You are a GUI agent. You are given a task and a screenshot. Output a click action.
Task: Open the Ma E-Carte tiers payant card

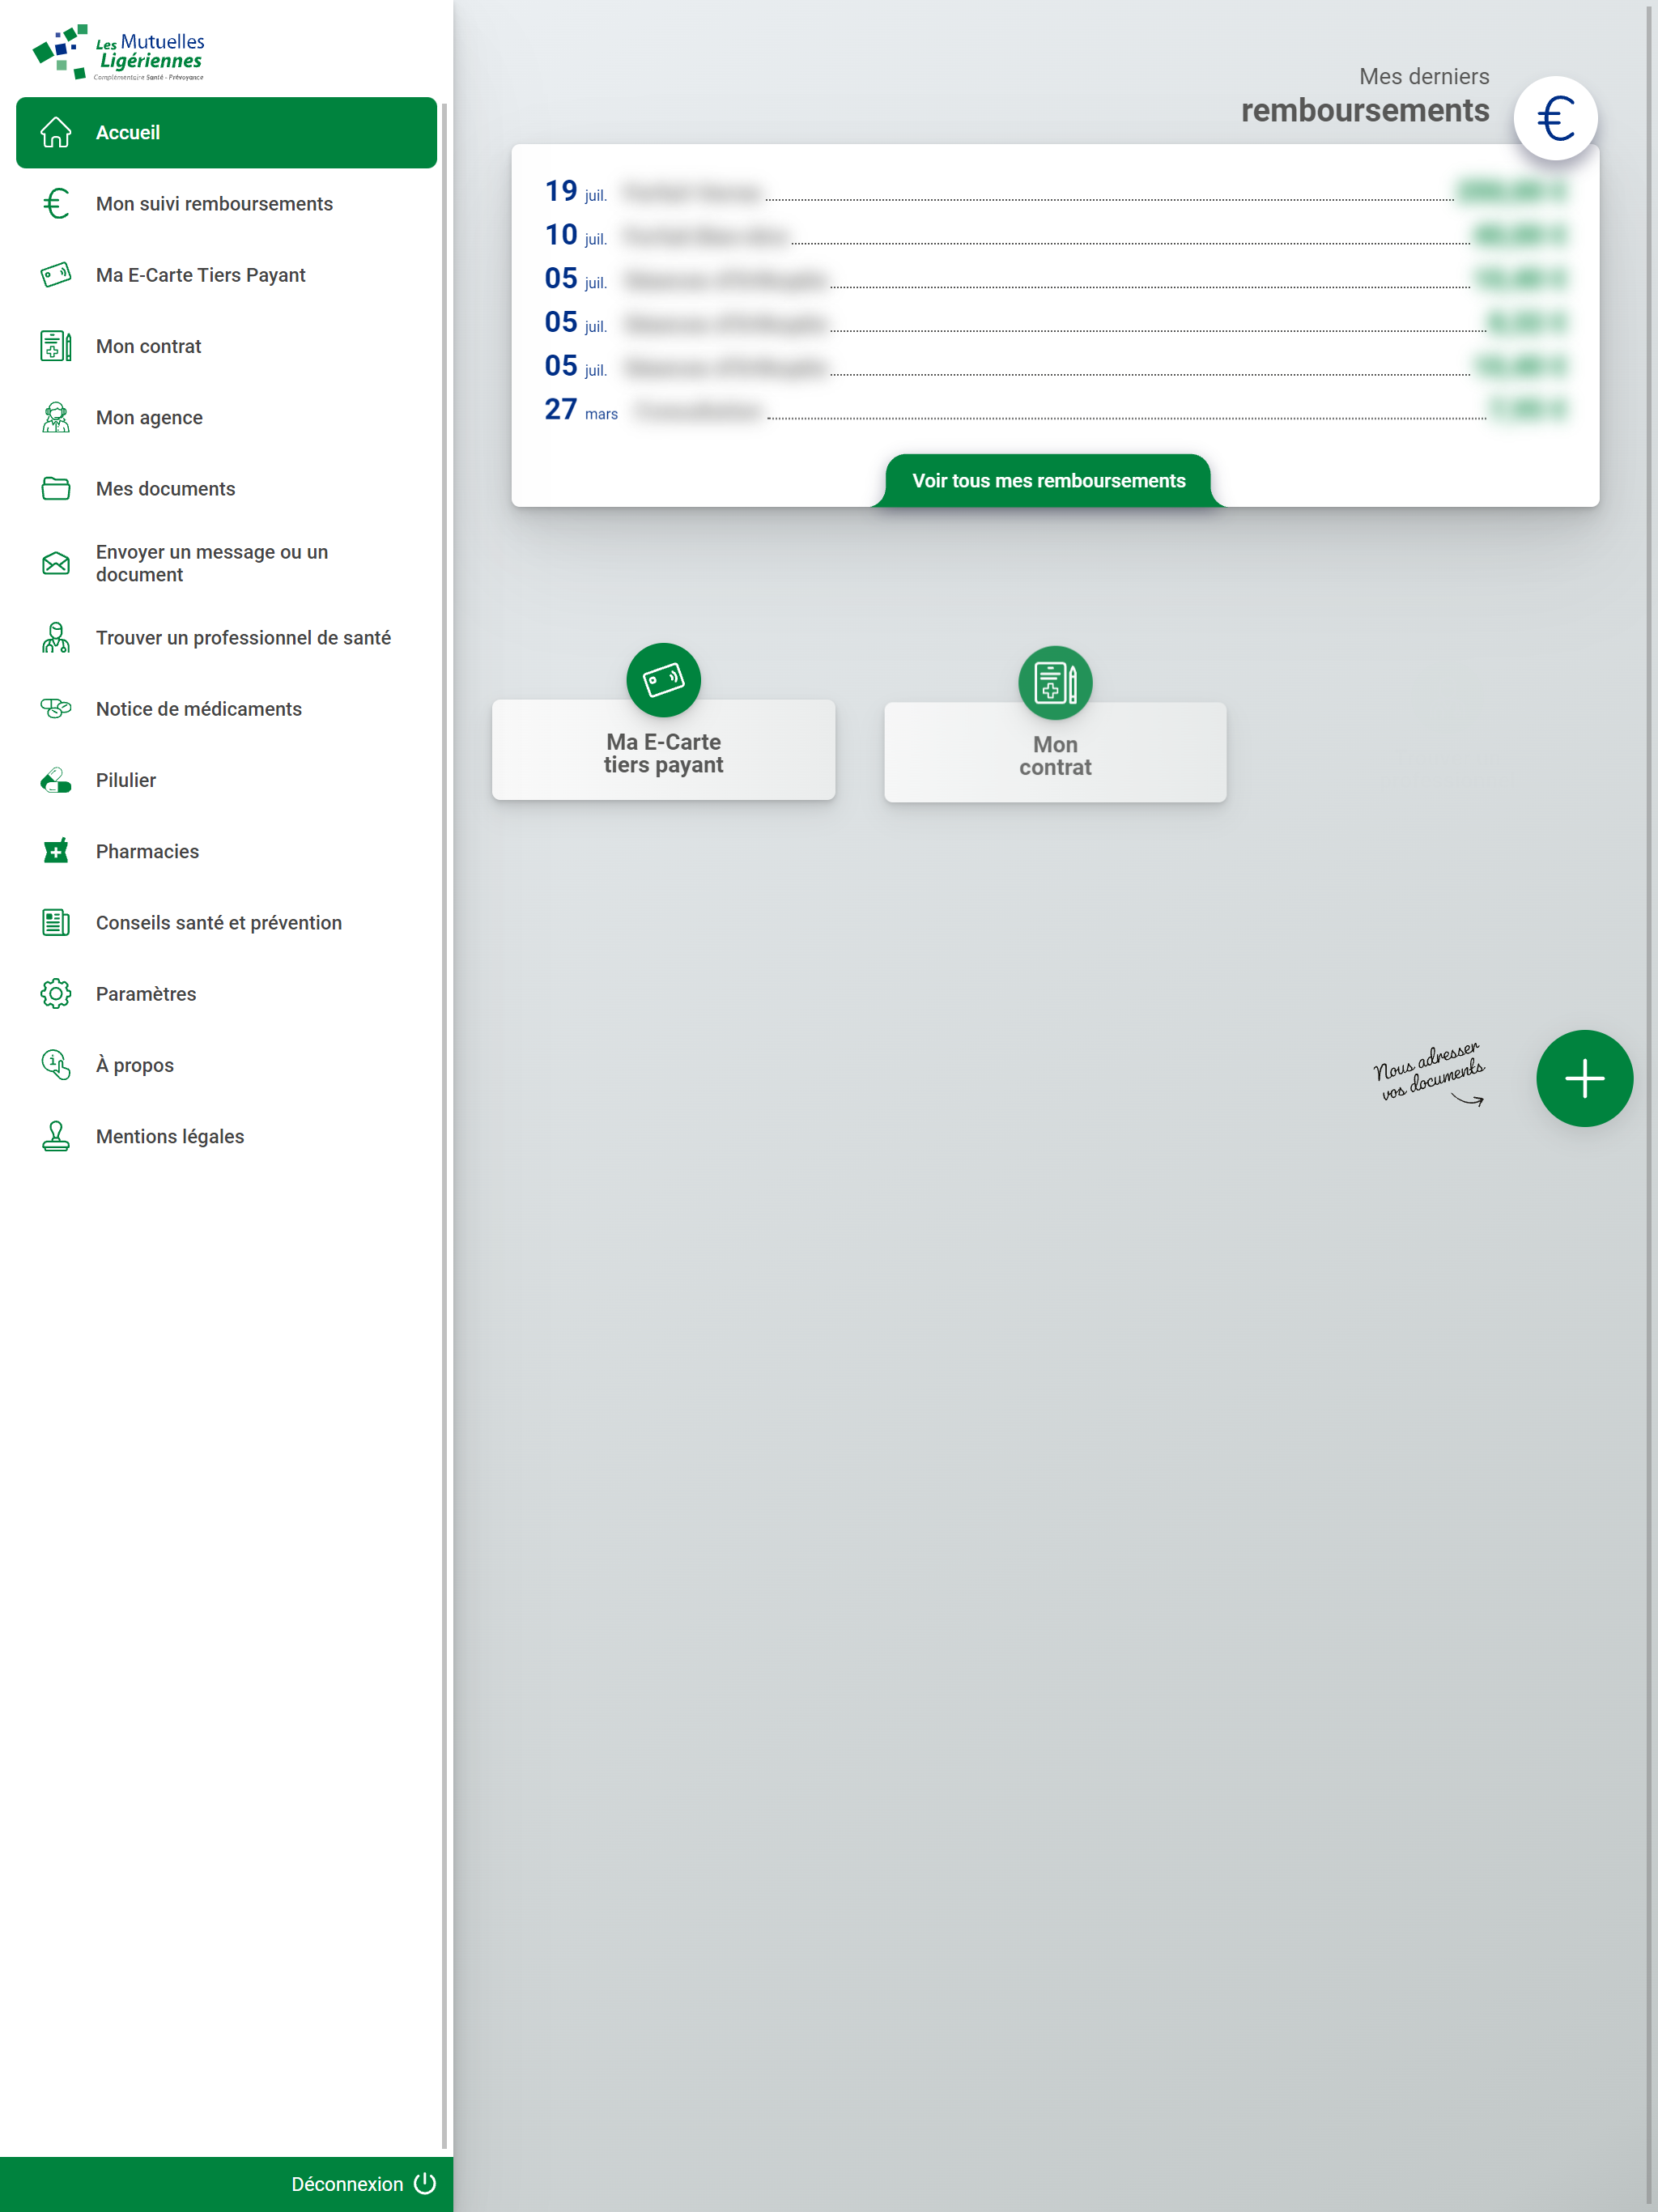(663, 750)
